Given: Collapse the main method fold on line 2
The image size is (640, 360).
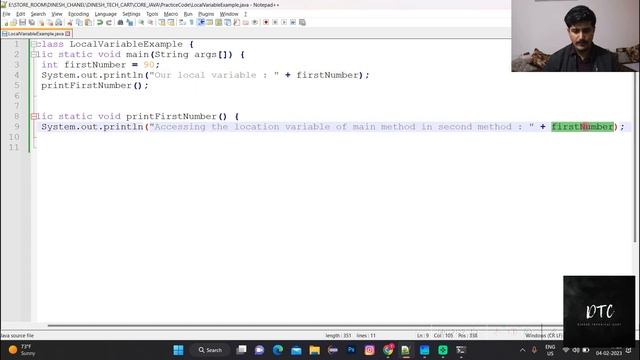Looking at the screenshot, I should point(34,54).
